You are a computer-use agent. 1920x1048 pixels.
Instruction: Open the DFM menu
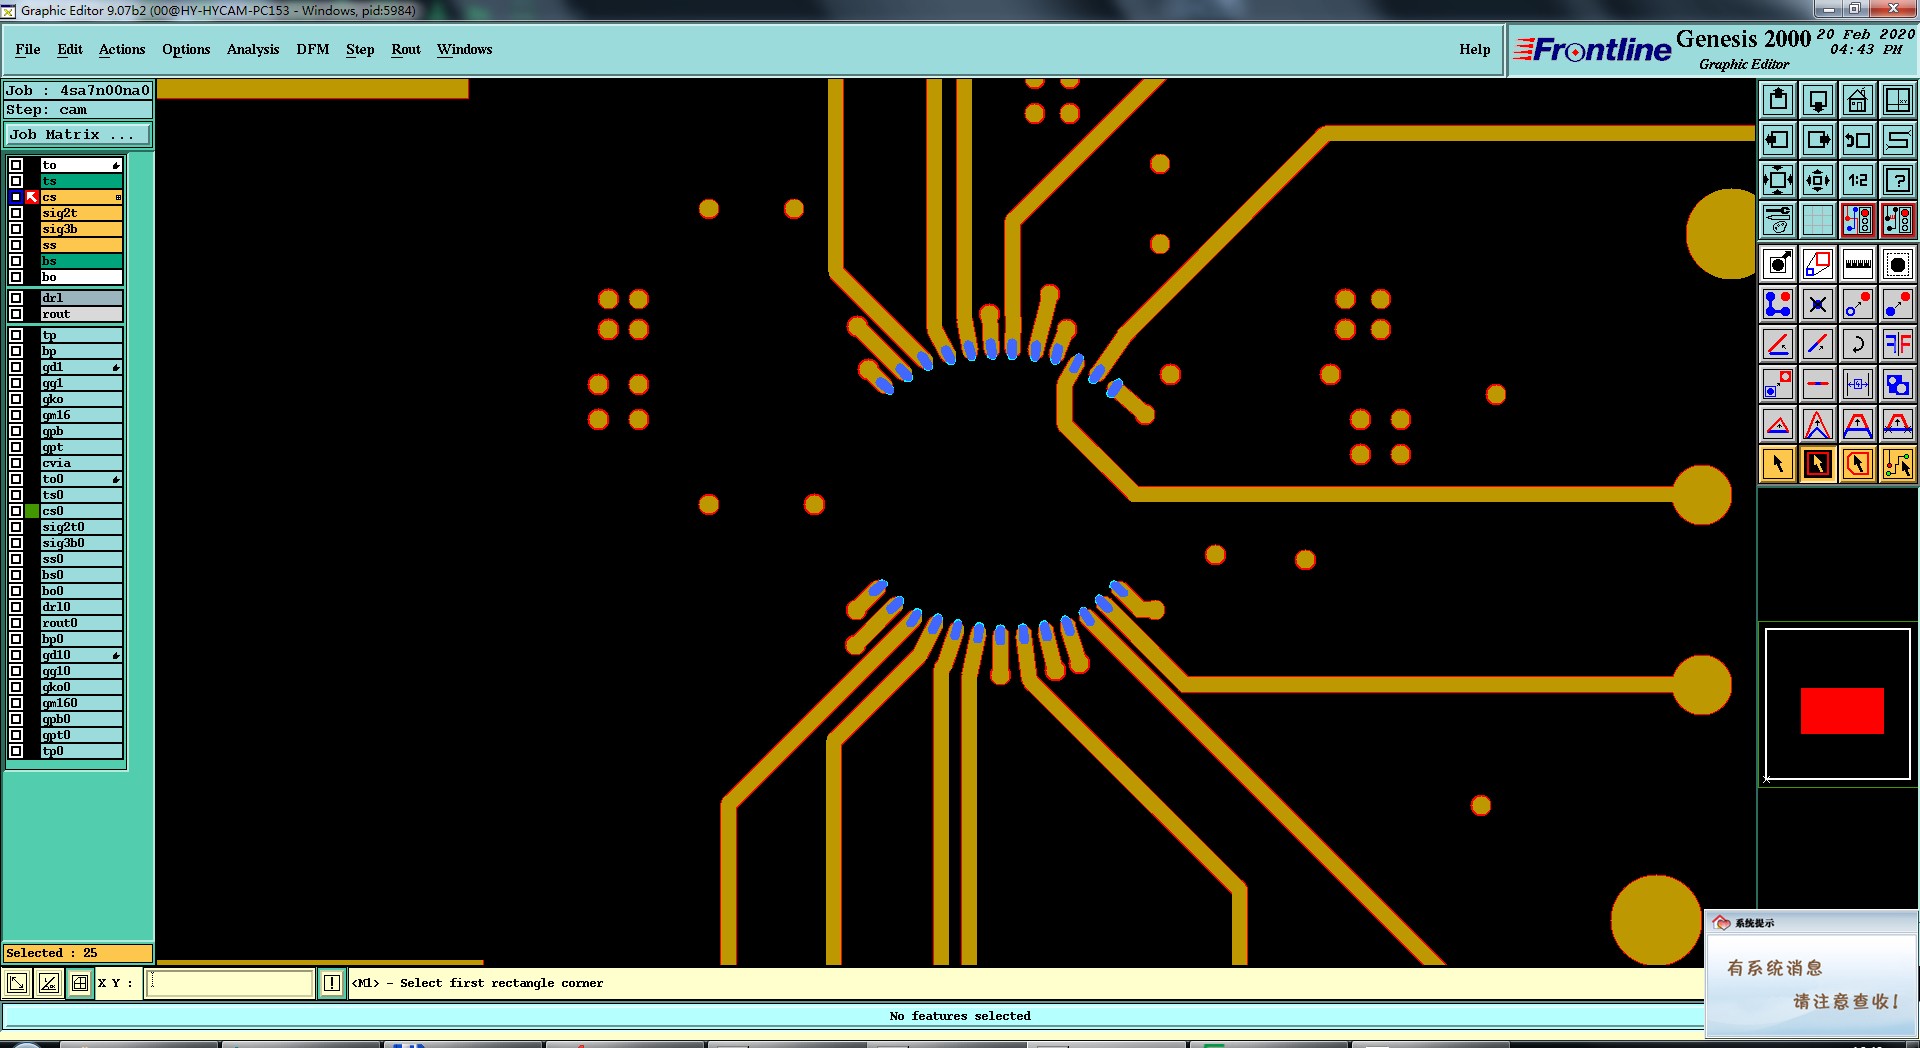(313, 49)
